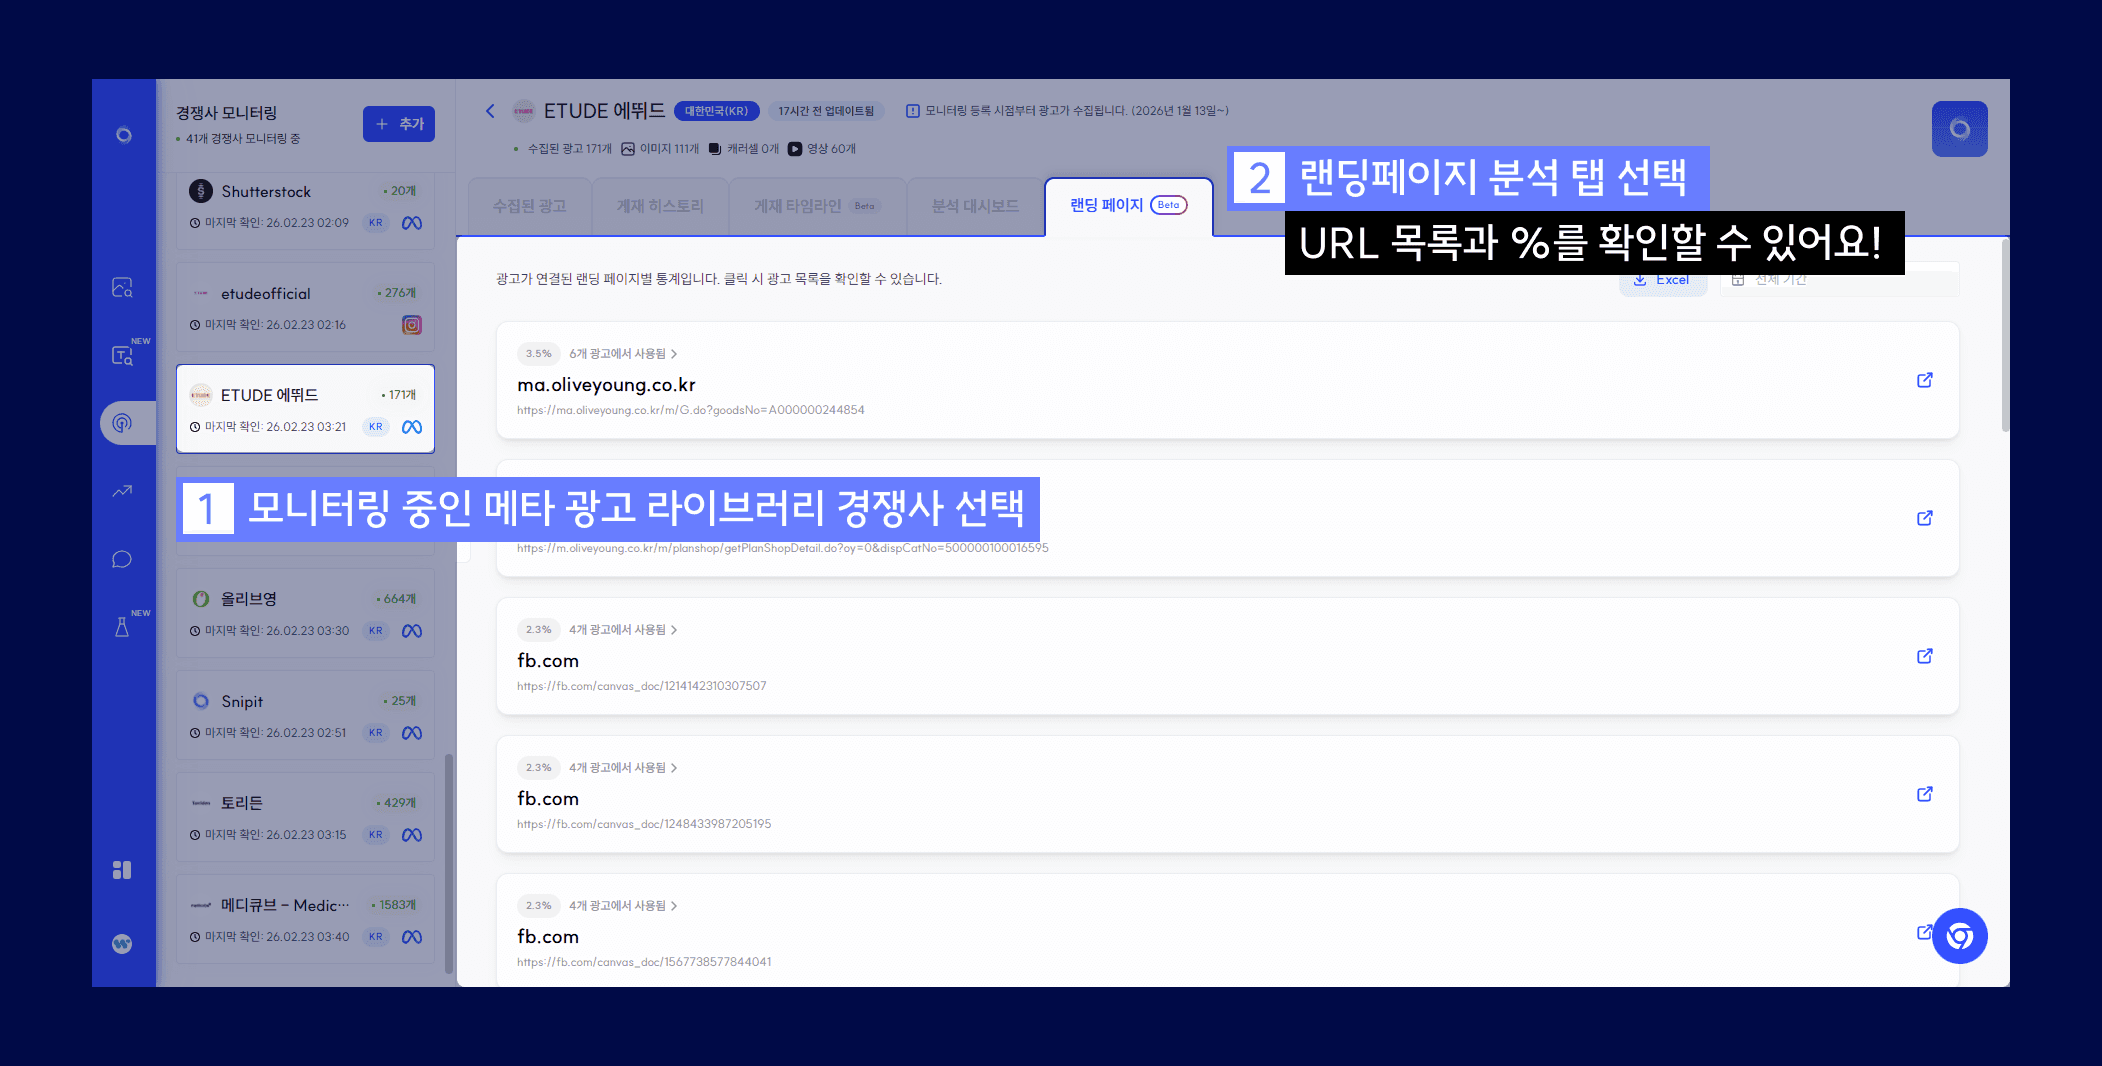Switch to the 수집된 광고 tab
Viewport: 2102px width, 1066px height.
[529, 206]
